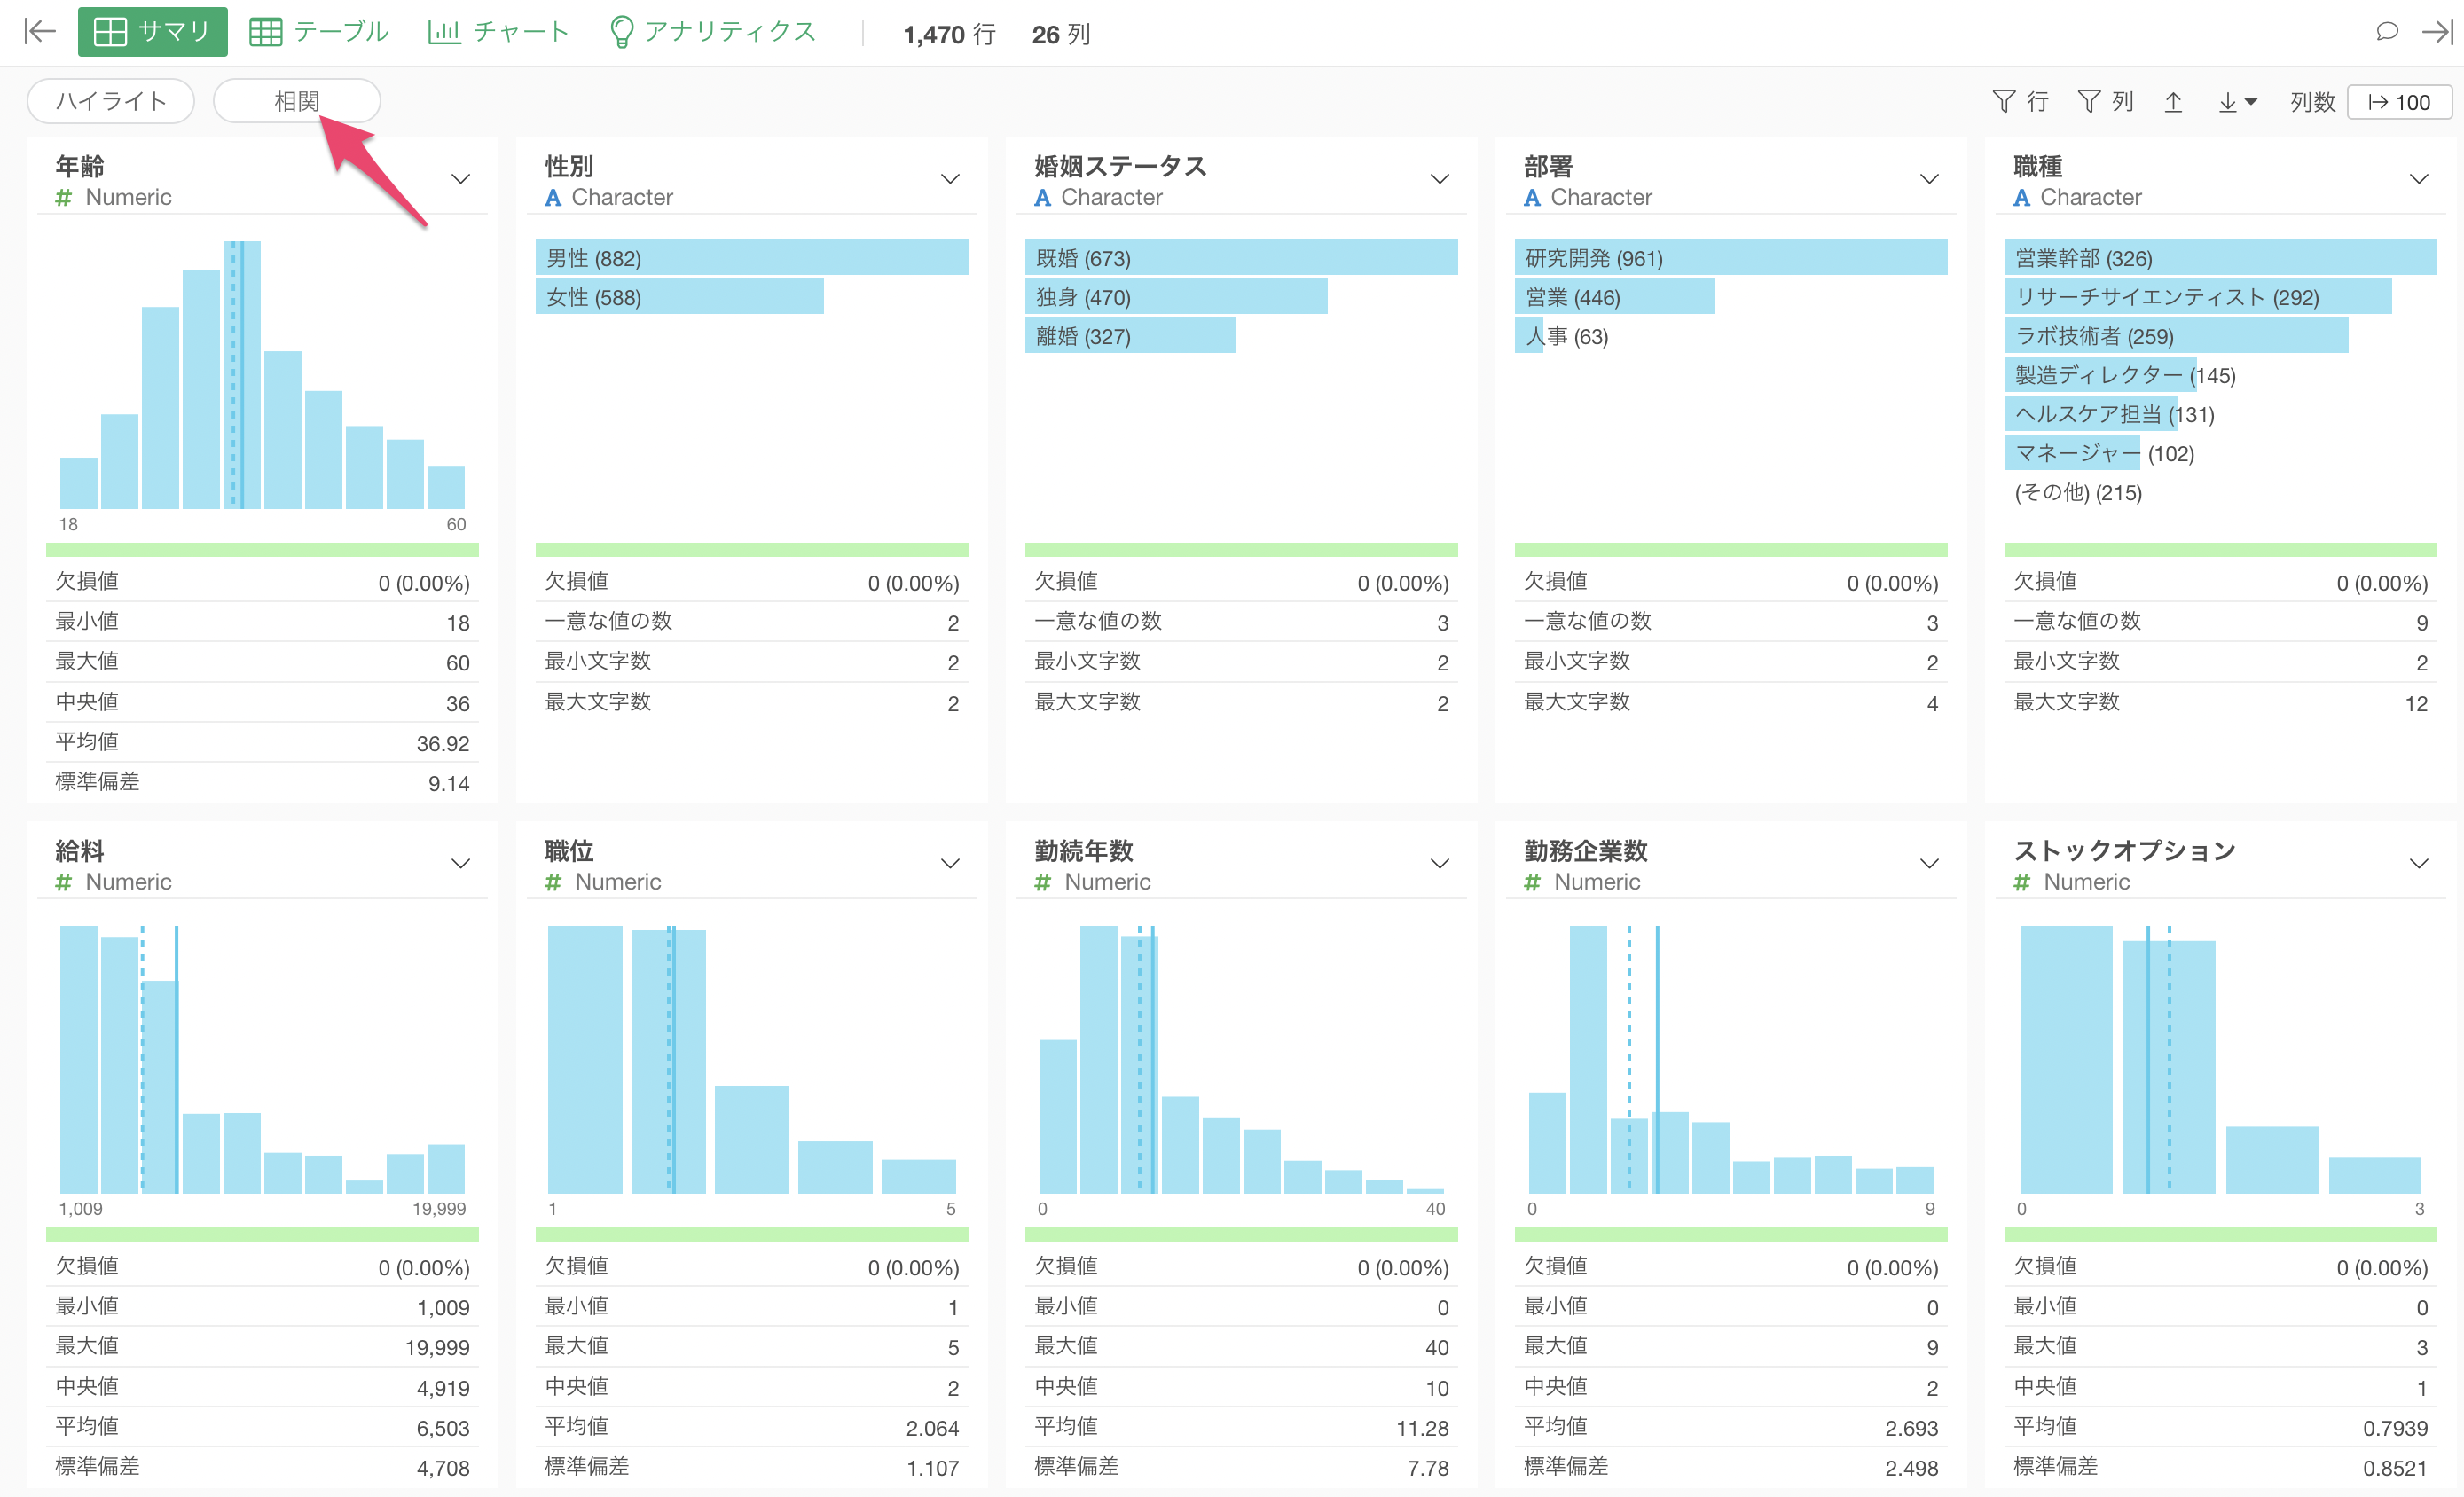Image resolution: width=2464 pixels, height=1497 pixels.
Task: Expand the right panel arrow icon
Action: pyautogui.click(x=2437, y=32)
